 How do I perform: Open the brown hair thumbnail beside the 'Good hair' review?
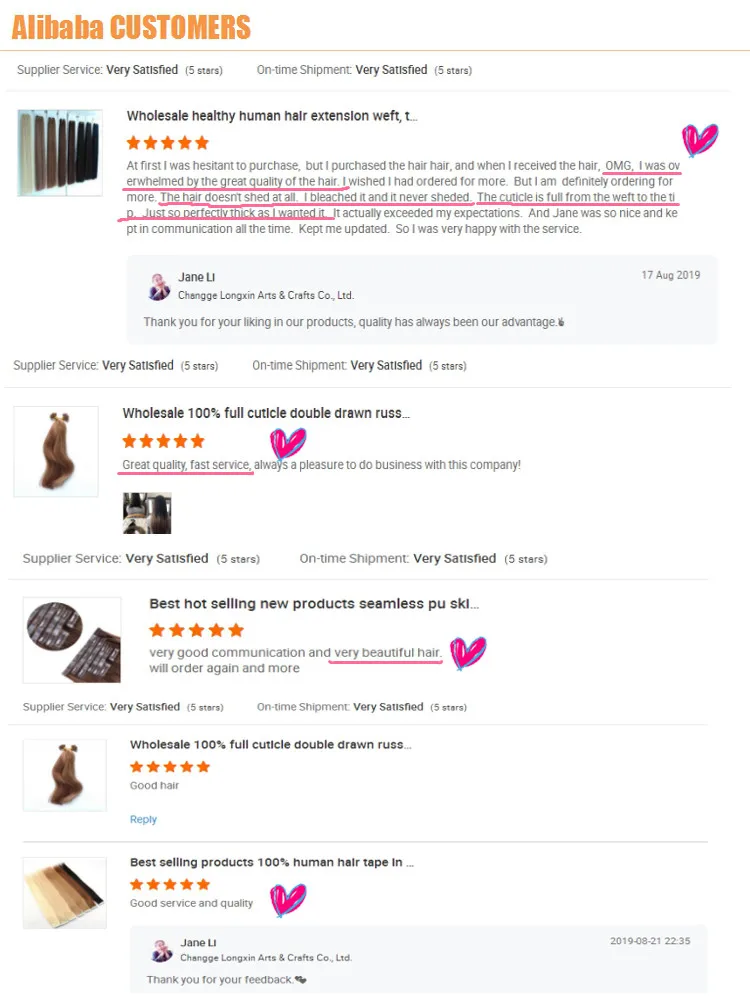click(64, 775)
